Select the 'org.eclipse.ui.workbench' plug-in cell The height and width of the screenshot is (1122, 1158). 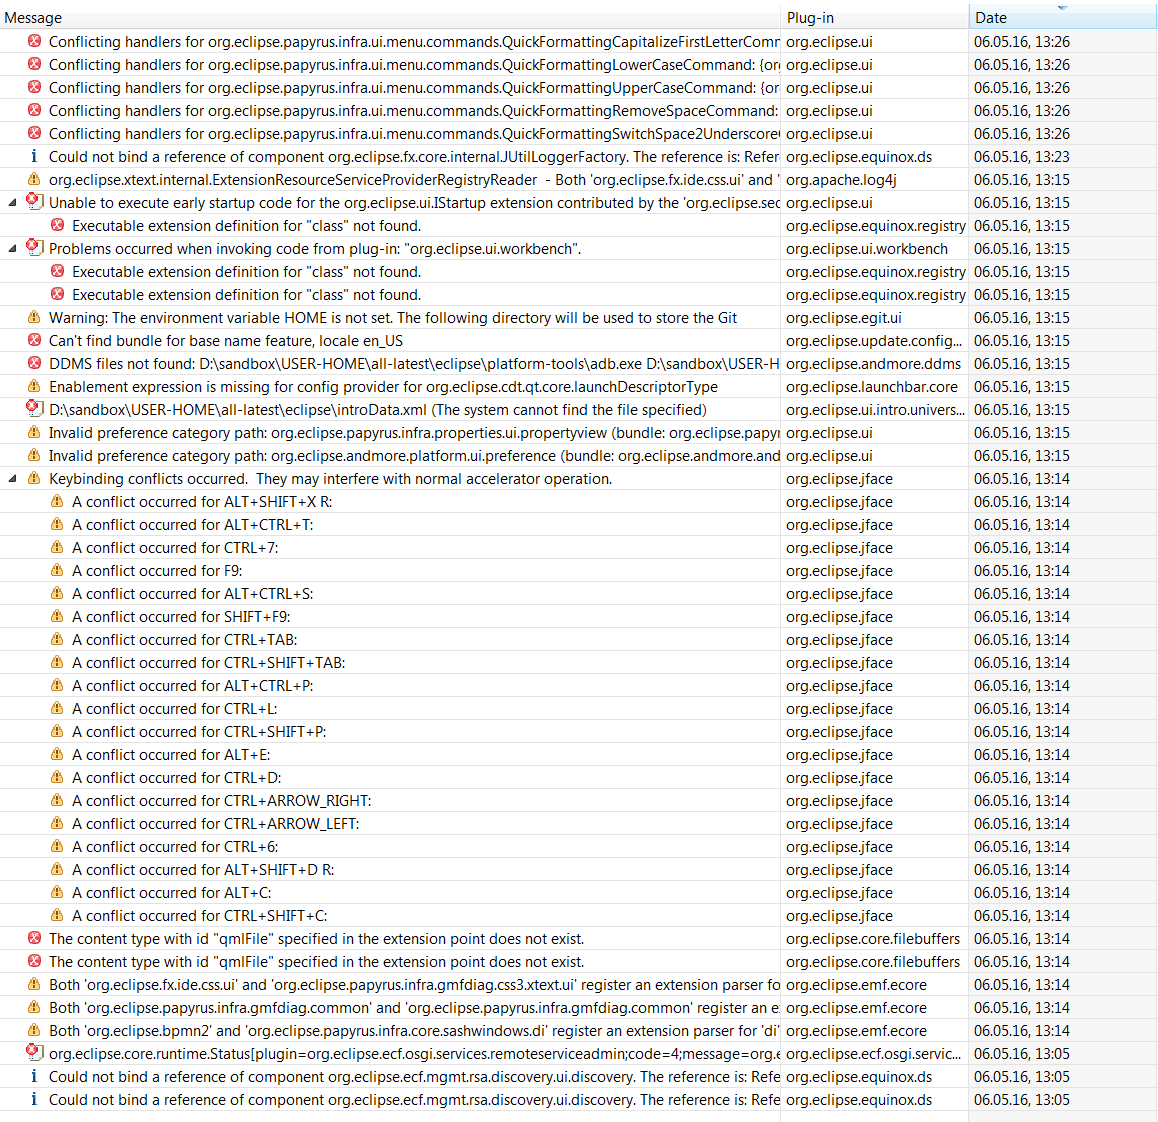click(874, 249)
